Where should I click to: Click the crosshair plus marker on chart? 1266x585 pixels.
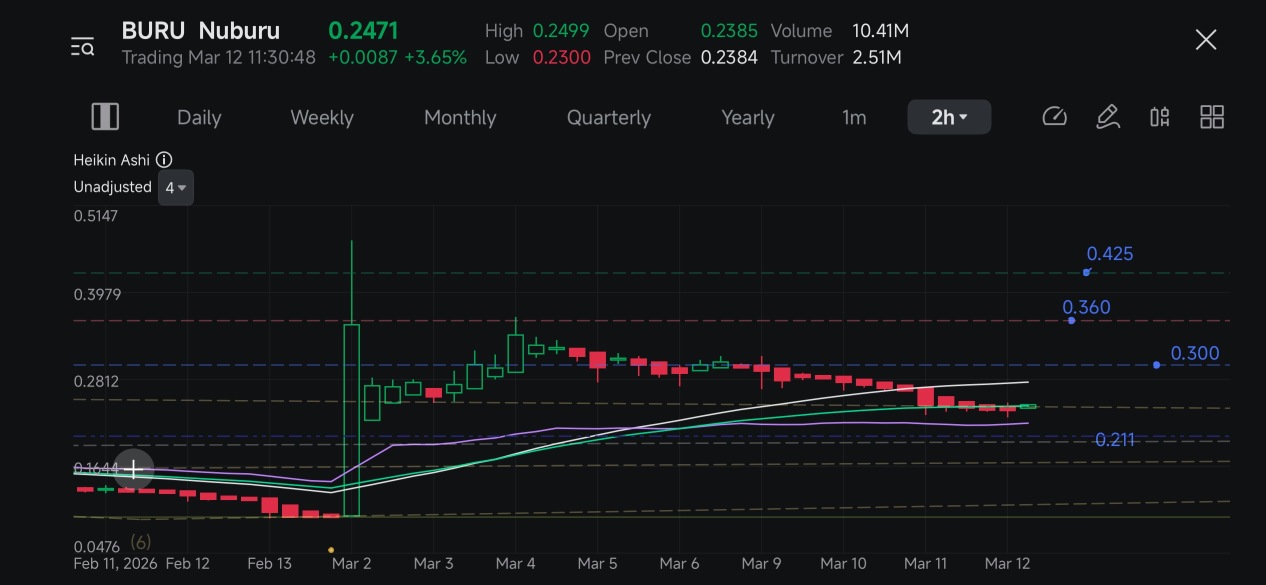click(133, 469)
